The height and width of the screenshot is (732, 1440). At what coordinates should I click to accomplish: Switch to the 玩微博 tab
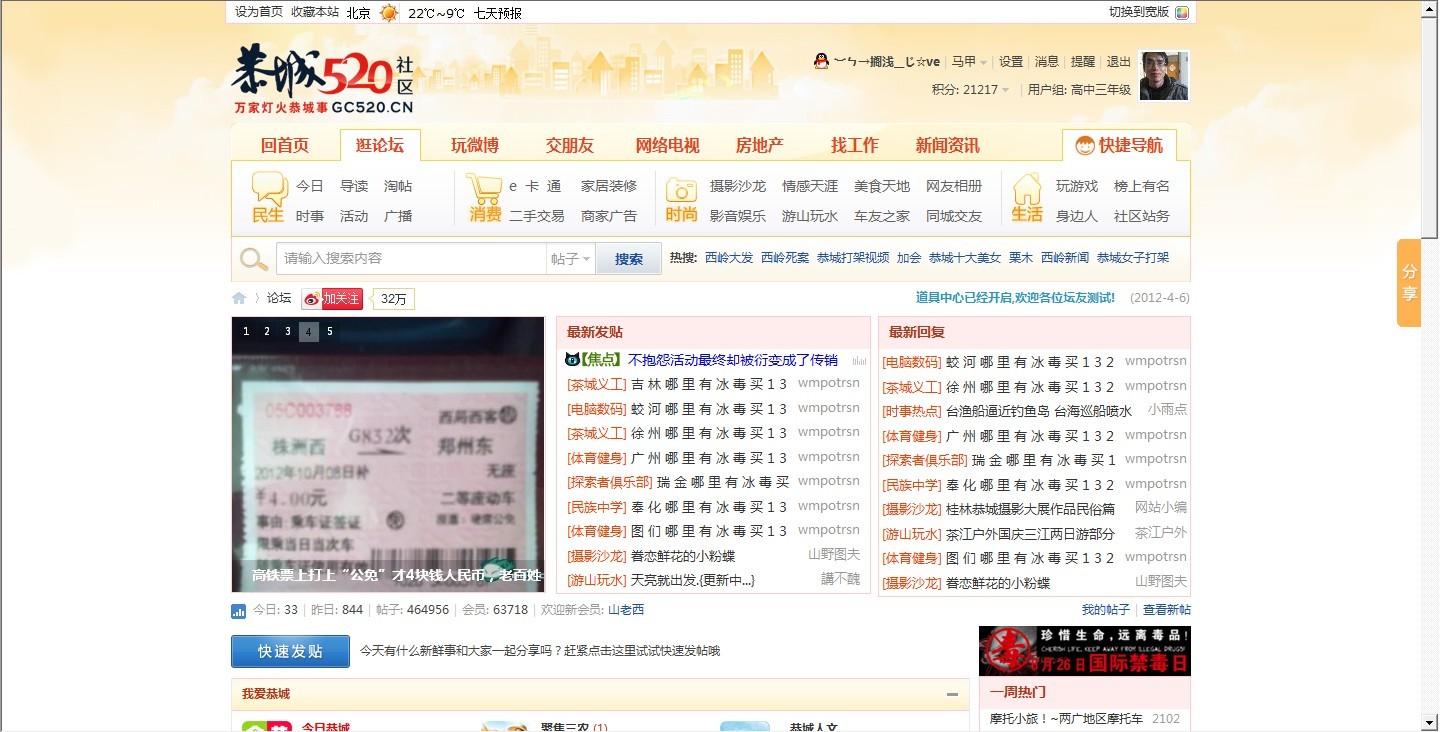pos(474,144)
